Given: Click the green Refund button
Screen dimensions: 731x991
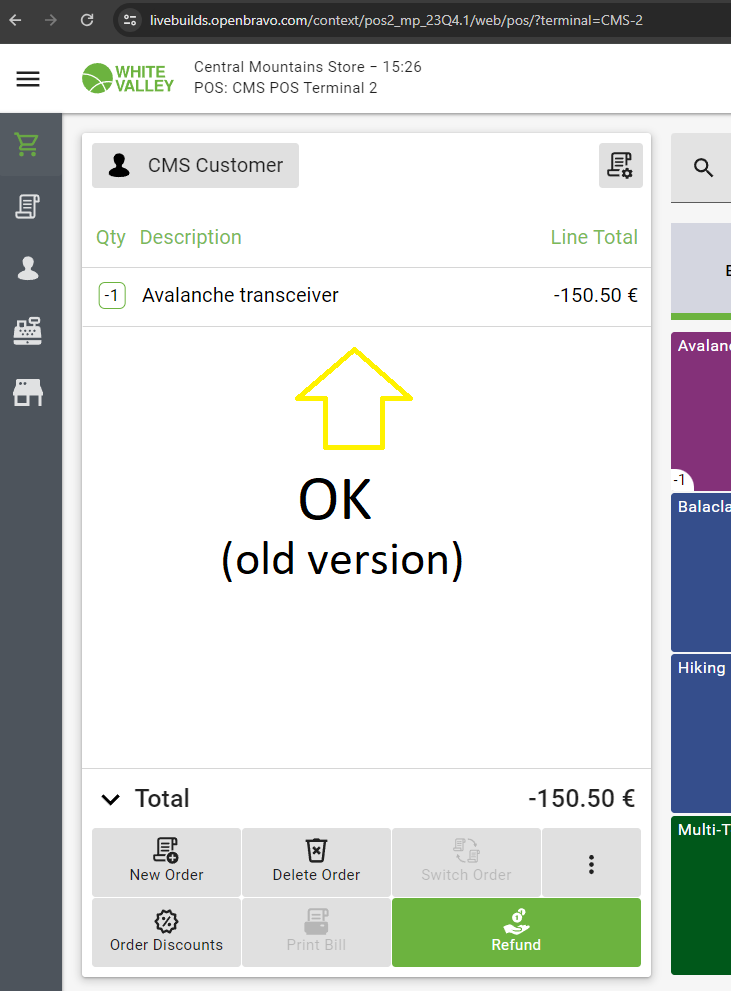Looking at the screenshot, I should pos(516,932).
